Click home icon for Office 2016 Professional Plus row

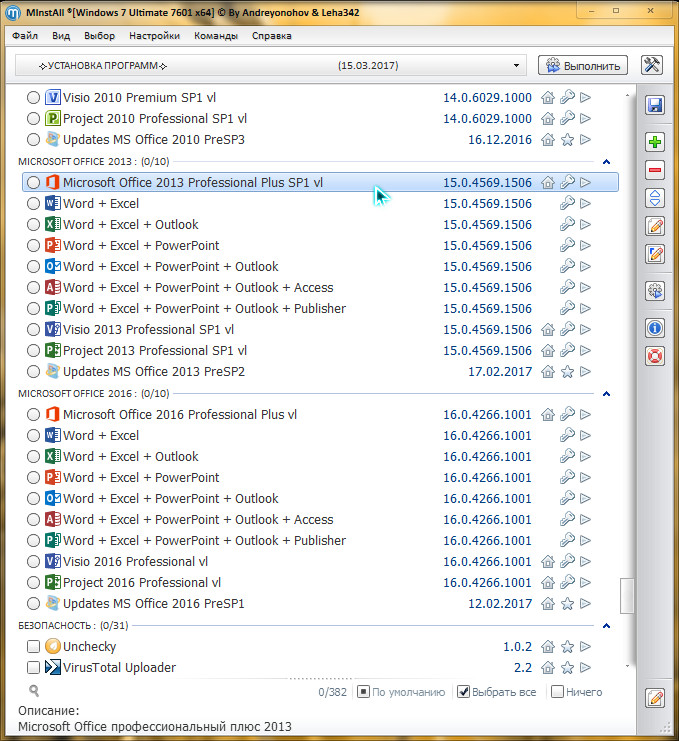[x=548, y=414]
